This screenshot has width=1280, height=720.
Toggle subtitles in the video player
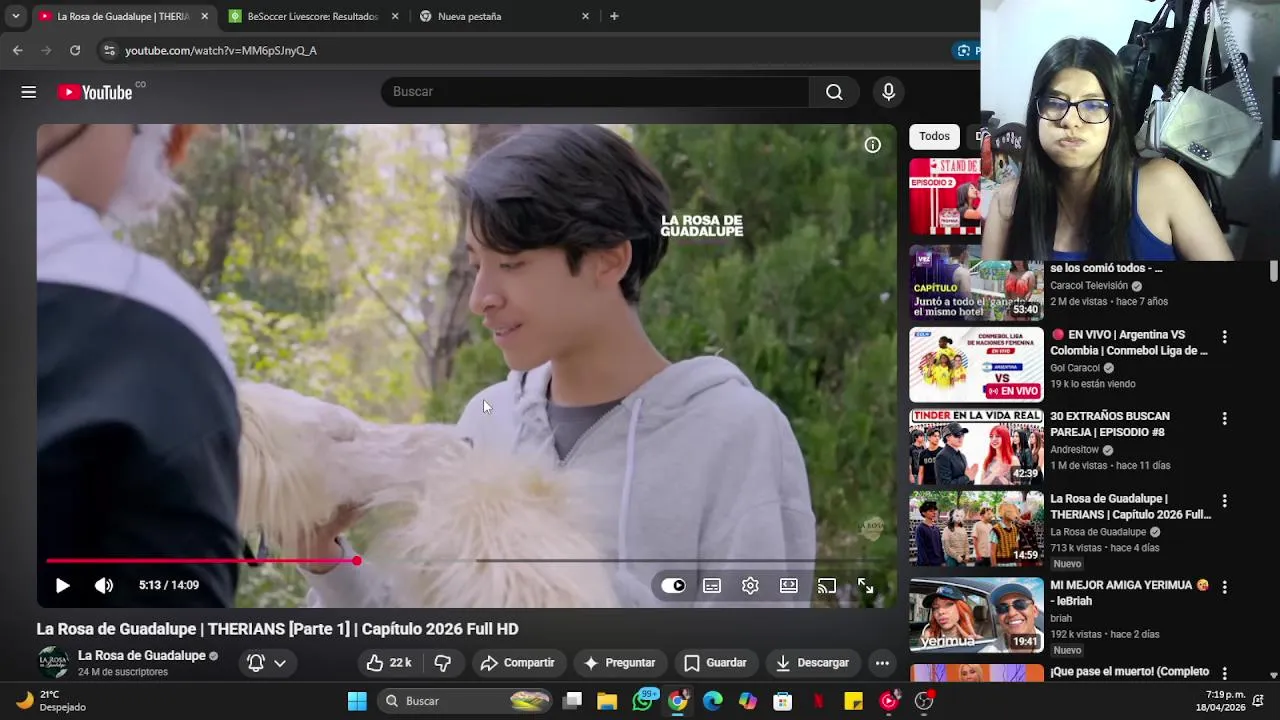(712, 586)
